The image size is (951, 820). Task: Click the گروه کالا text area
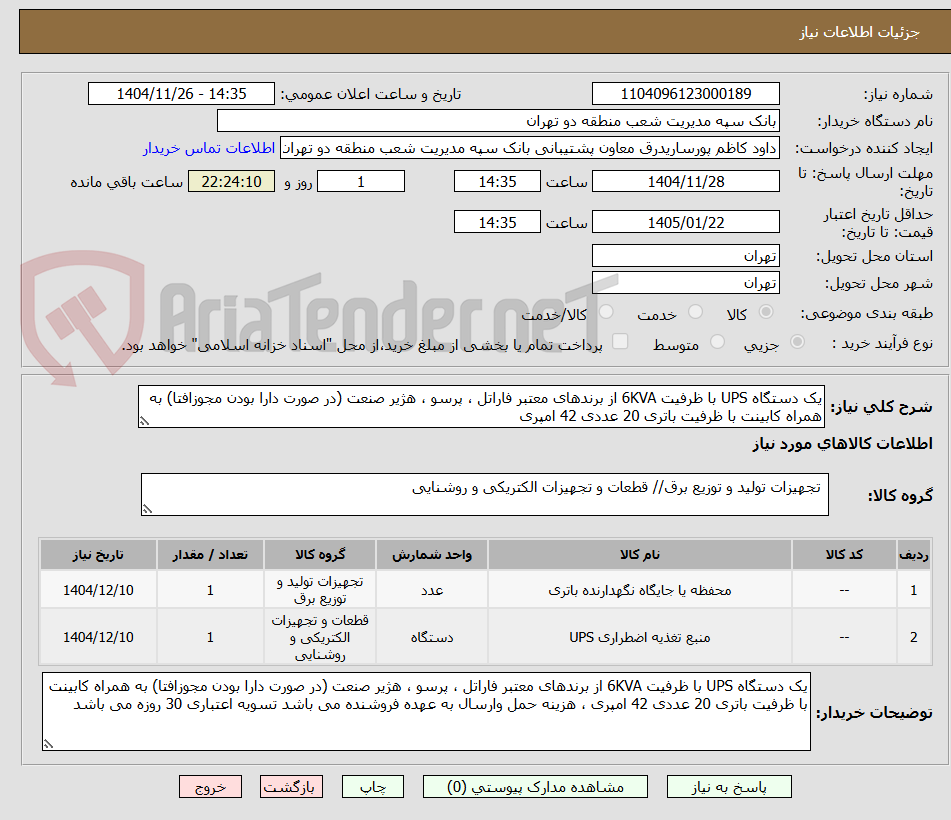pos(485,495)
